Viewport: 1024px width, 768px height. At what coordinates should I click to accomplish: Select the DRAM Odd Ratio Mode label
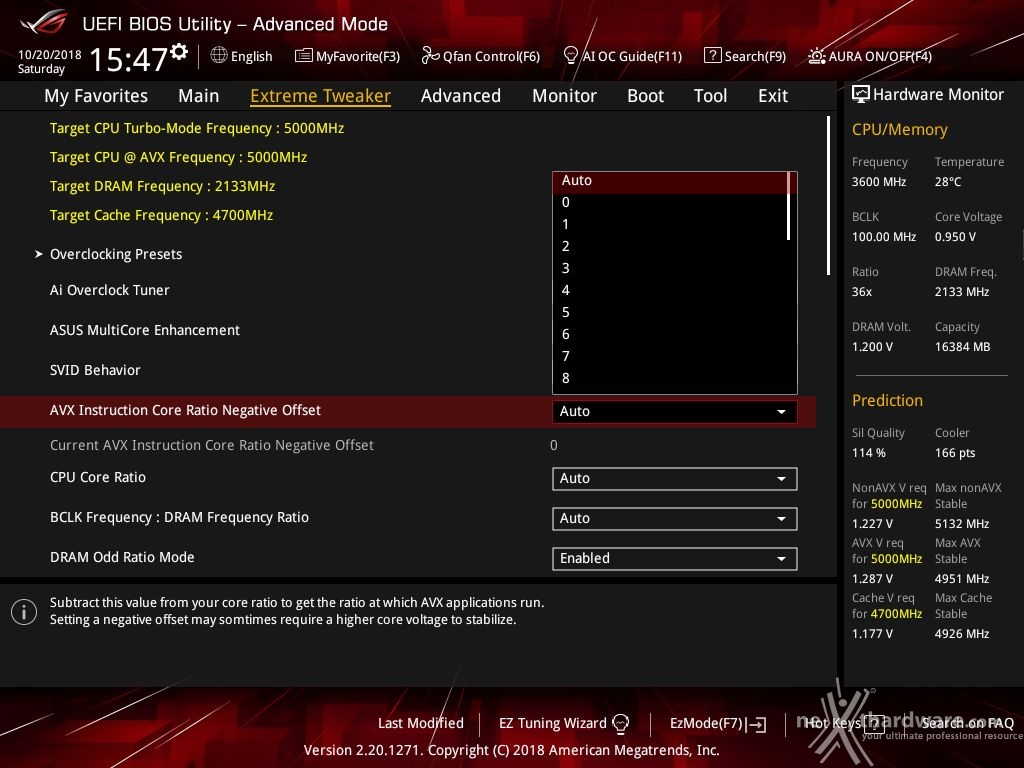click(x=122, y=557)
